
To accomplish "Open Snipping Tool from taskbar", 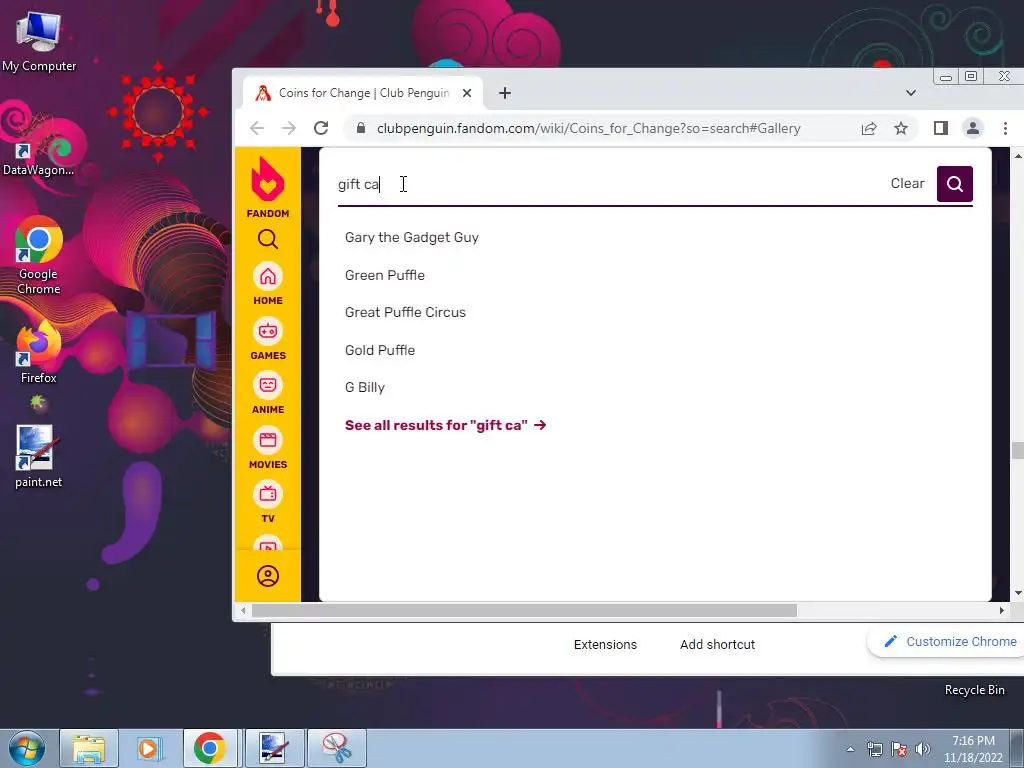I will coord(336,748).
